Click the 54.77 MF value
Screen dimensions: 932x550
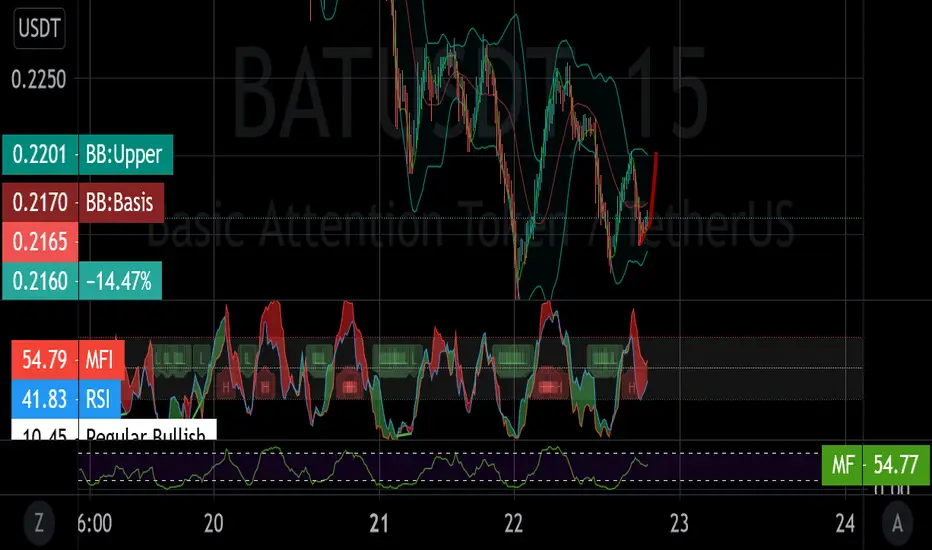tap(896, 464)
